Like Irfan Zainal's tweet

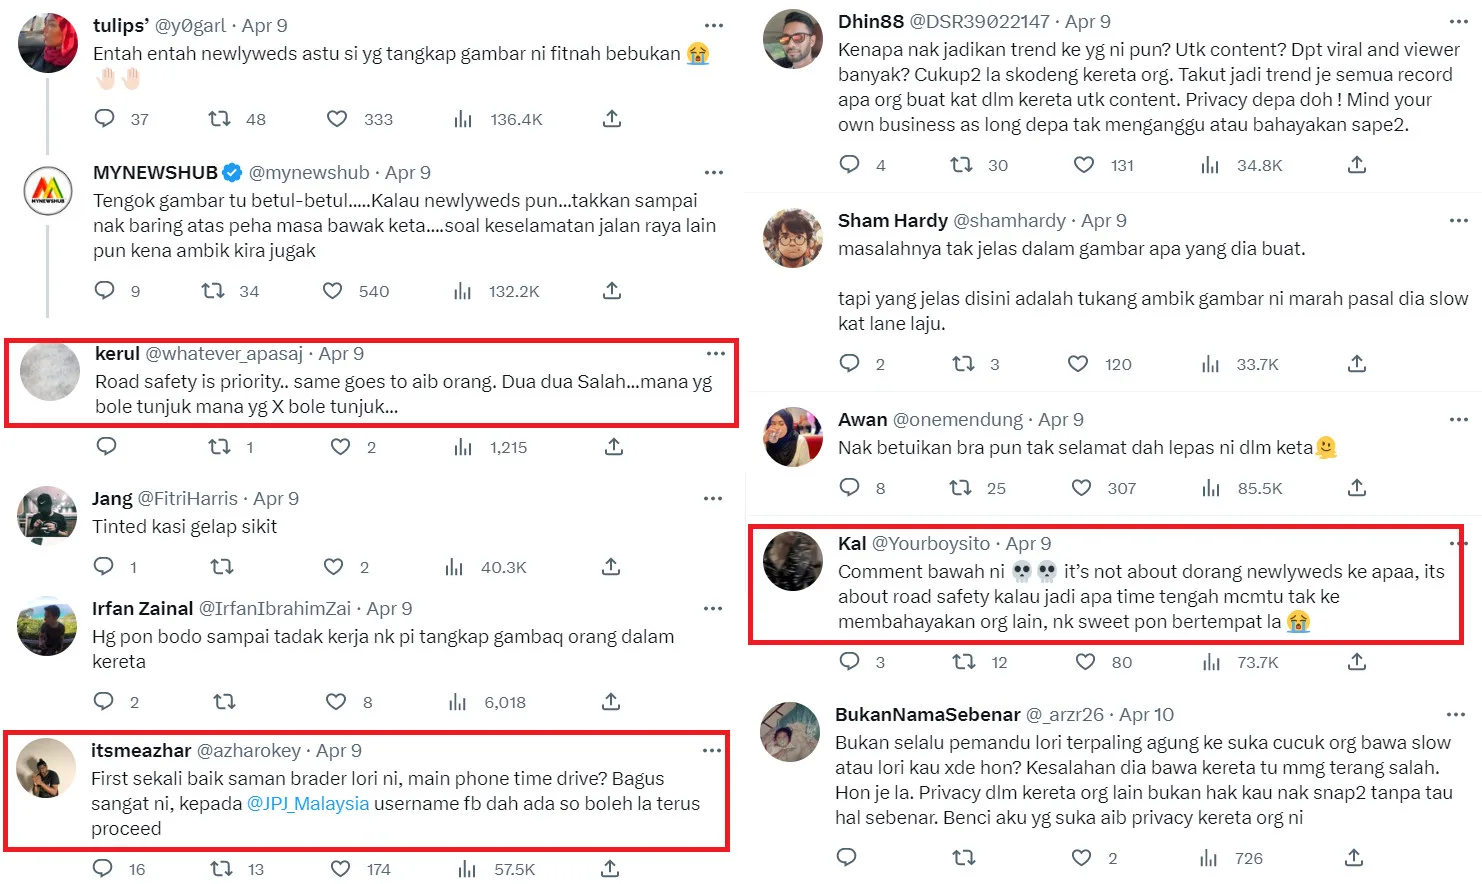[x=336, y=702]
